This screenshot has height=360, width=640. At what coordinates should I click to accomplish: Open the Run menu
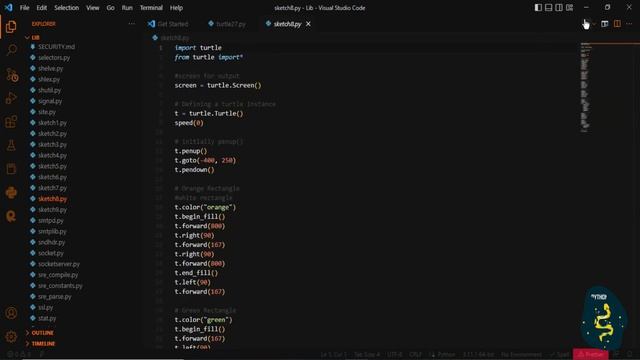pyautogui.click(x=127, y=8)
